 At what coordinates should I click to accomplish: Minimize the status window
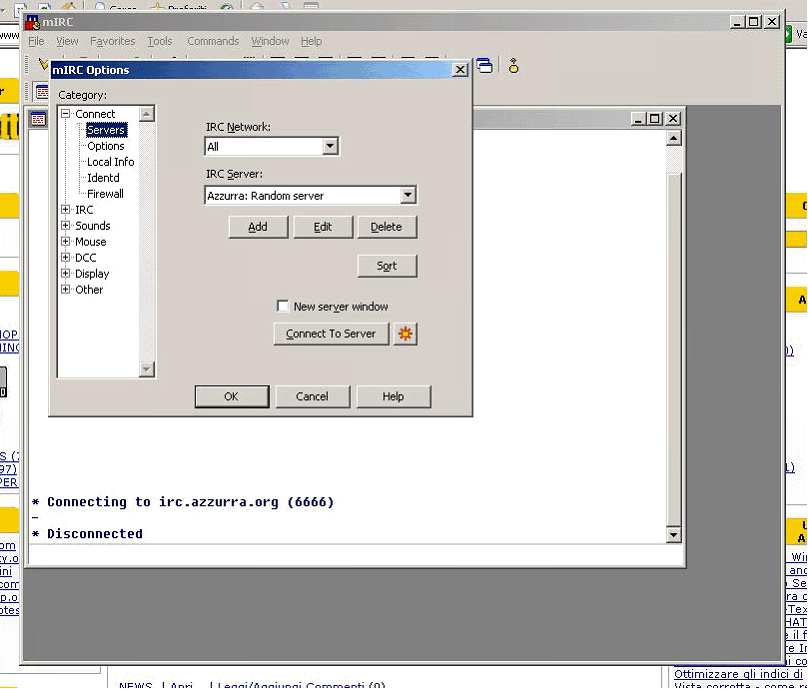pyautogui.click(x=638, y=119)
